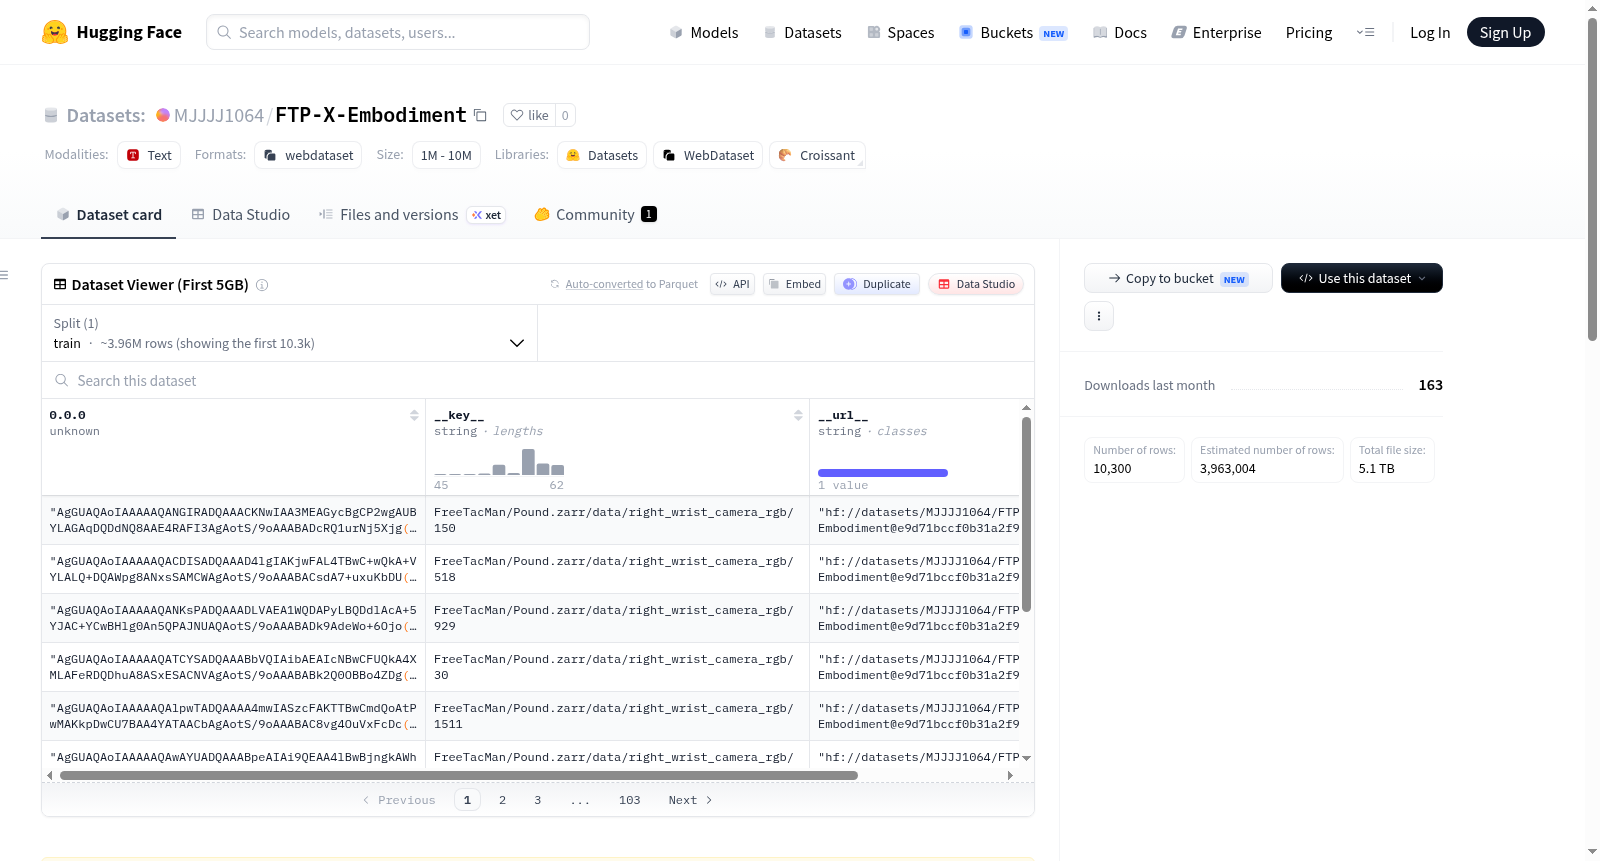This screenshot has height=861, width=1600.
Task: Click the Sign Up button
Action: (1505, 32)
